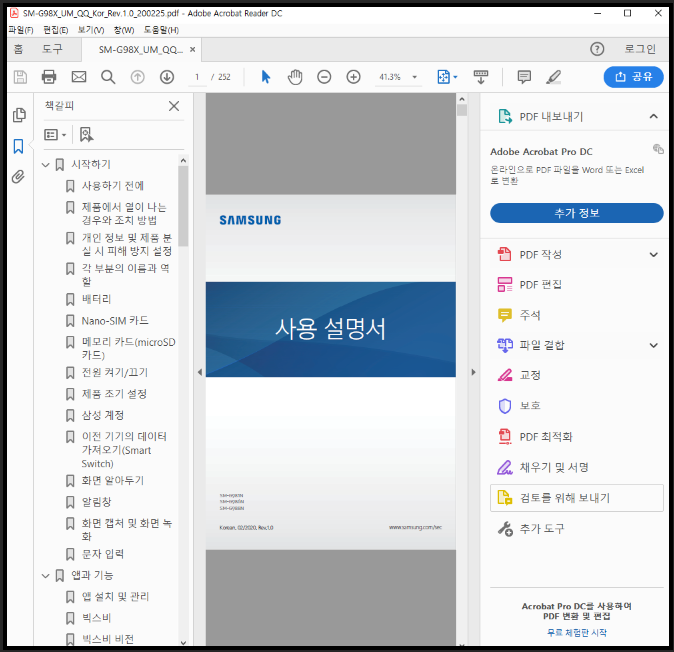Click the bookmarks panel scrollbar thumb
Viewport: 674px width, 652px height.
[x=183, y=206]
